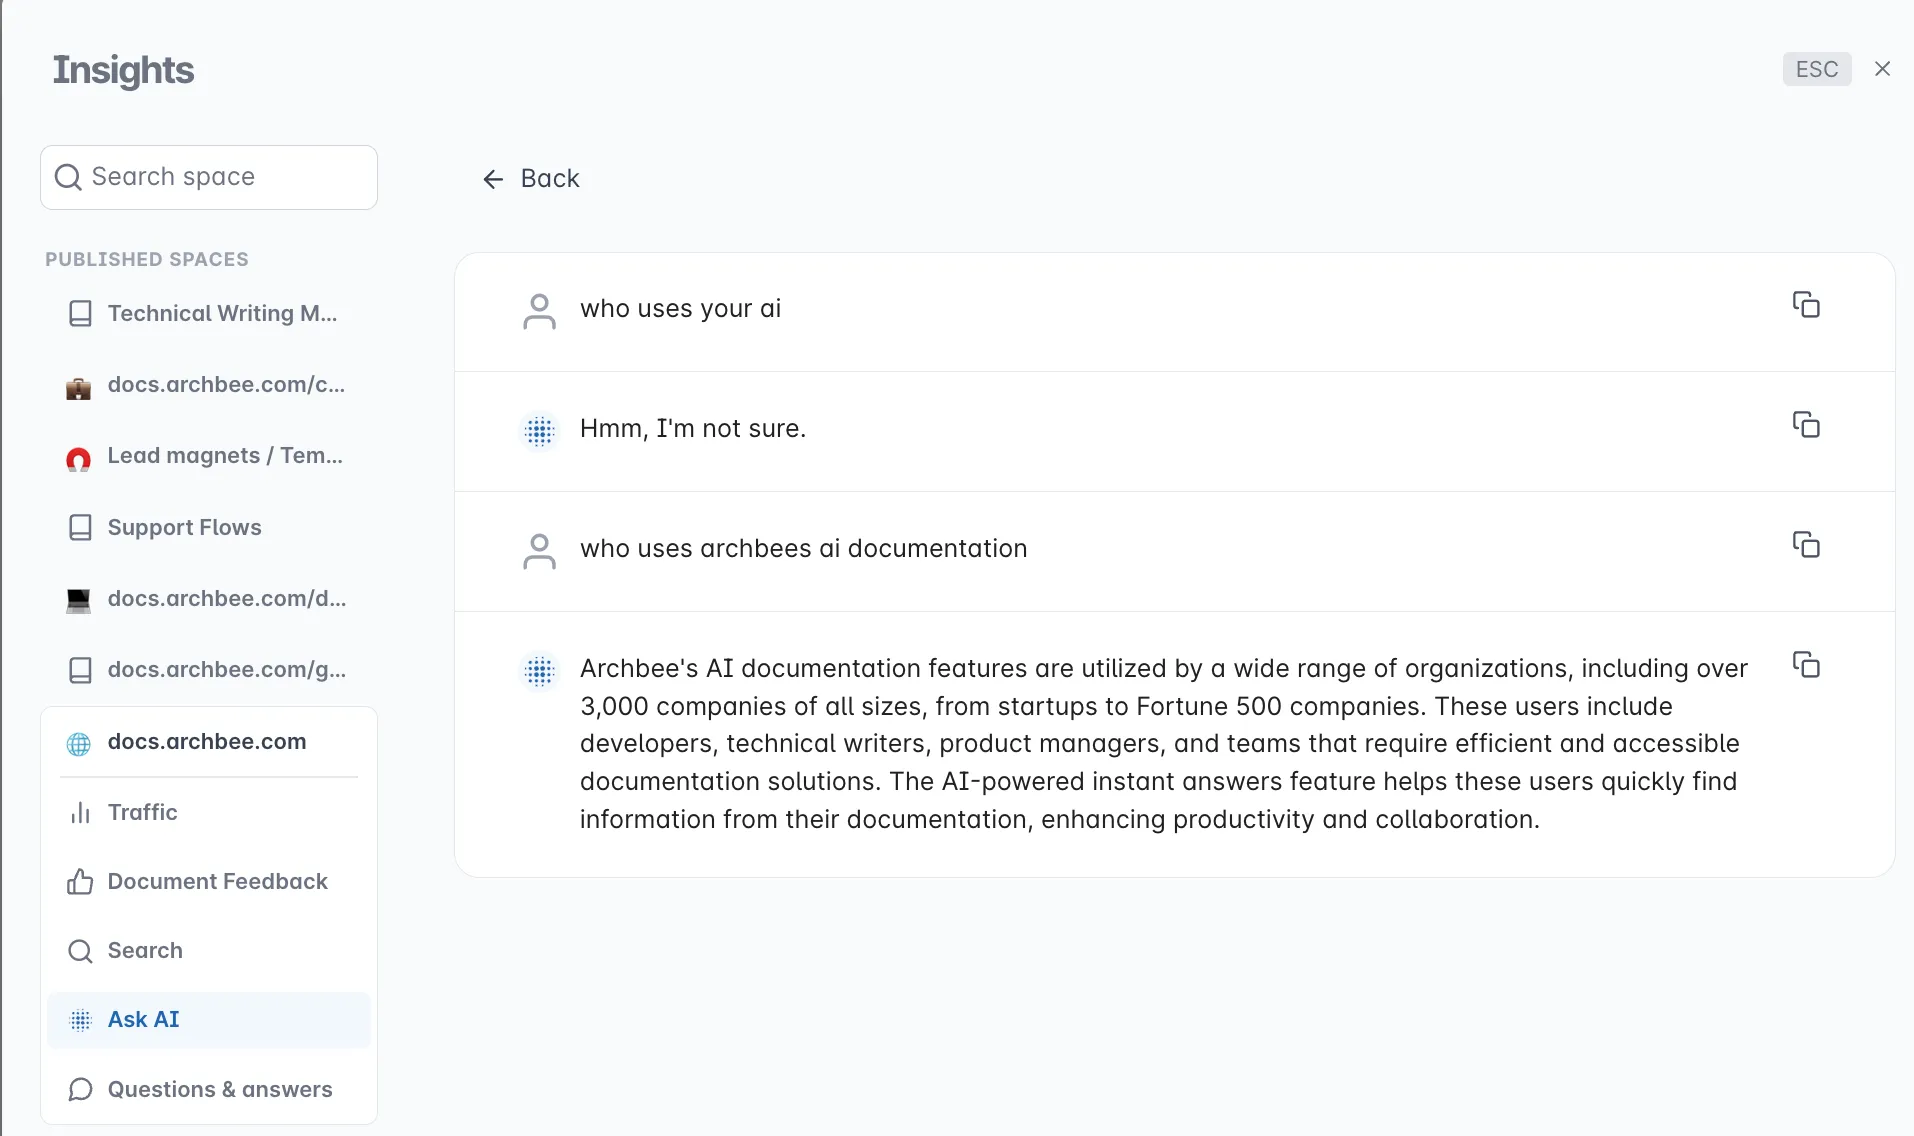Click the magnifier icon beside Search menu item
The height and width of the screenshot is (1136, 1914).
coord(80,951)
